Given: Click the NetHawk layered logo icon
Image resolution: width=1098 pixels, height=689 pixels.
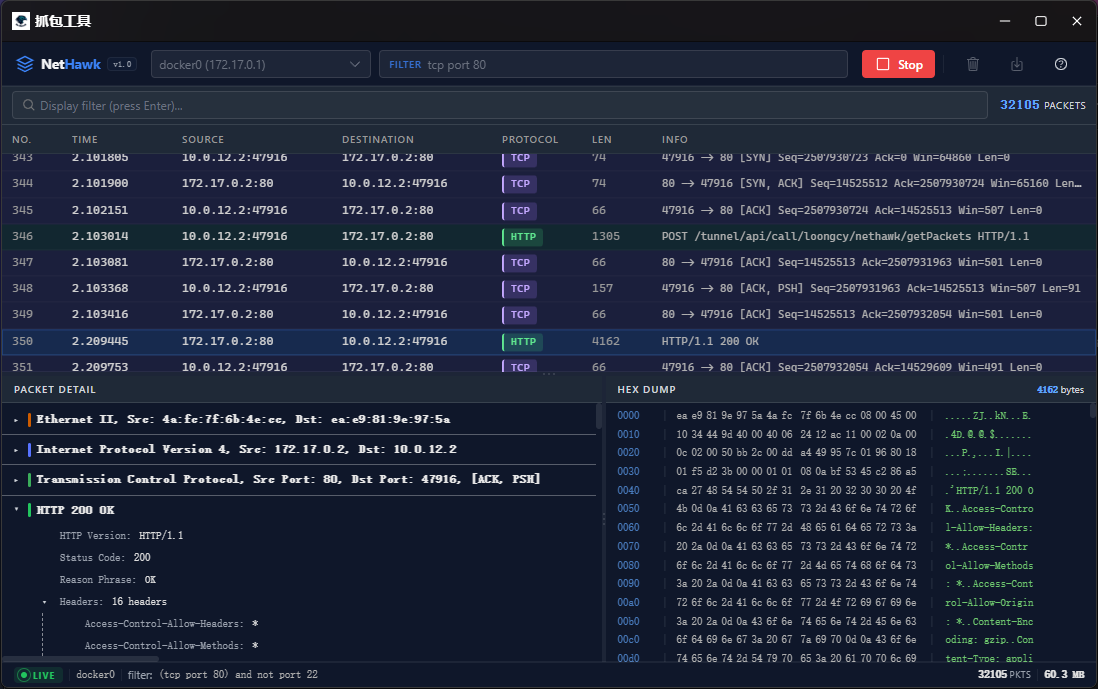Looking at the screenshot, I should (25, 64).
